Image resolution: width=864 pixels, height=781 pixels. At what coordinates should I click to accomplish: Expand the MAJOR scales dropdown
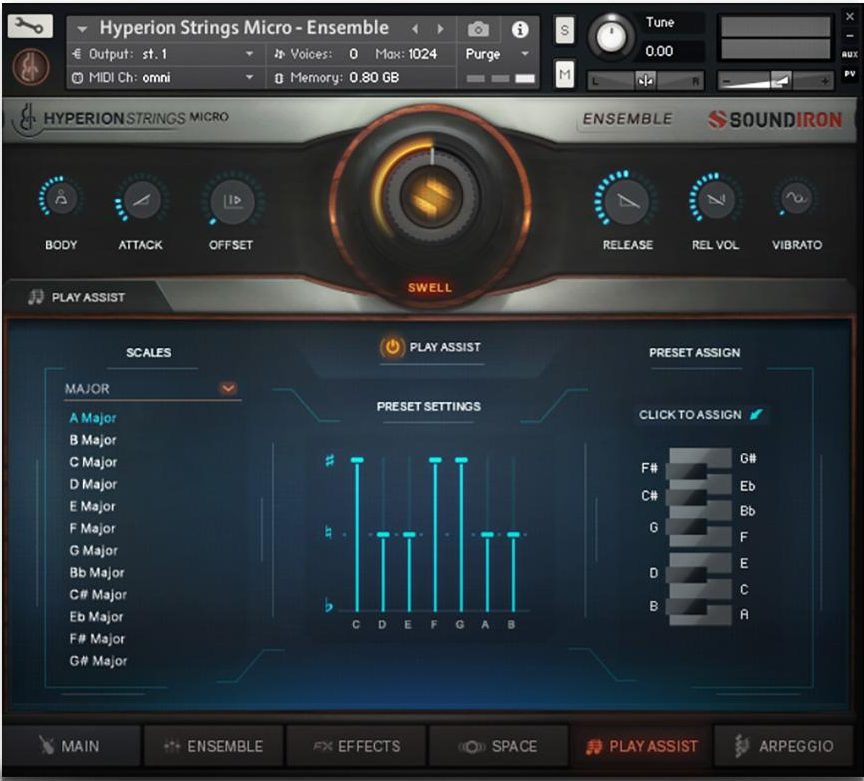229,388
